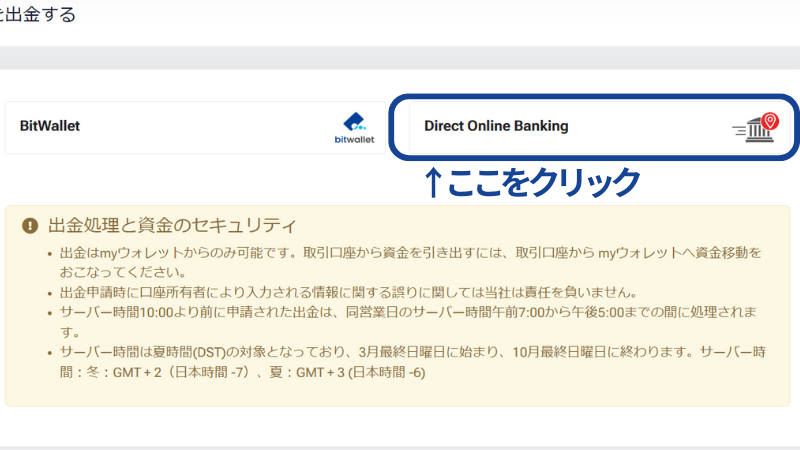Click the "Direct Online Banking" text label

coord(496,127)
